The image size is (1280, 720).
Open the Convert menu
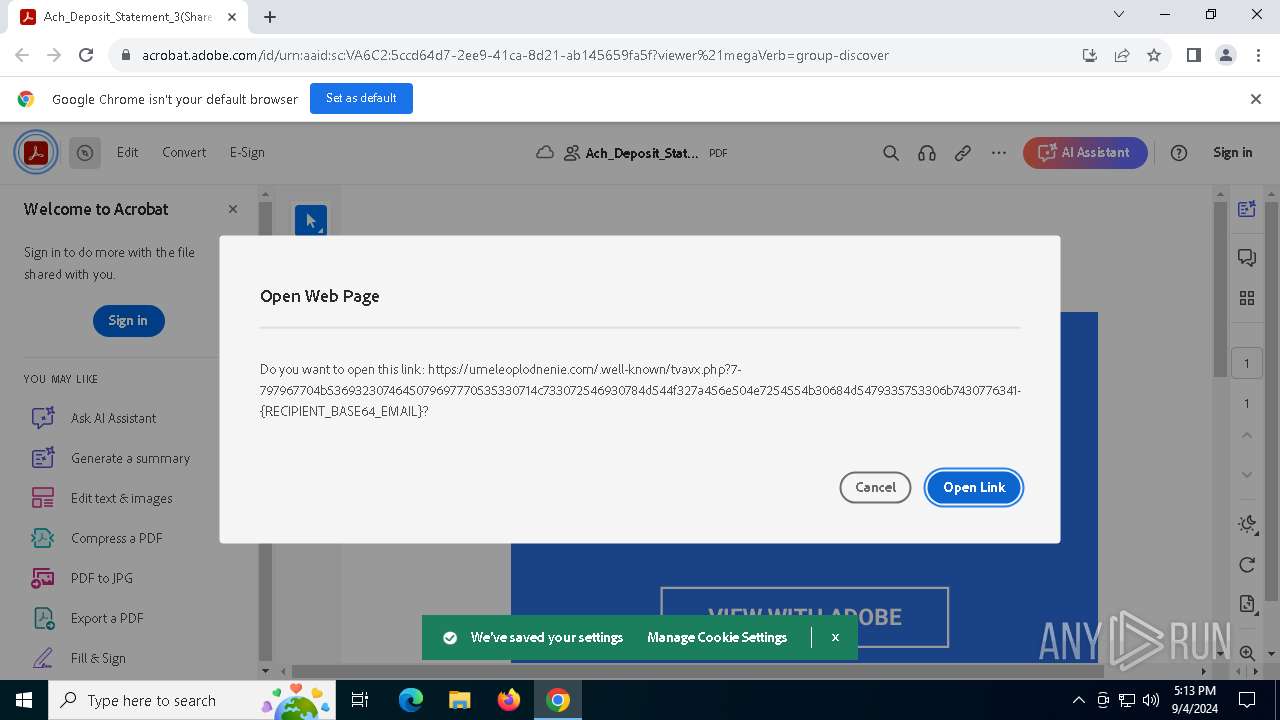(184, 152)
